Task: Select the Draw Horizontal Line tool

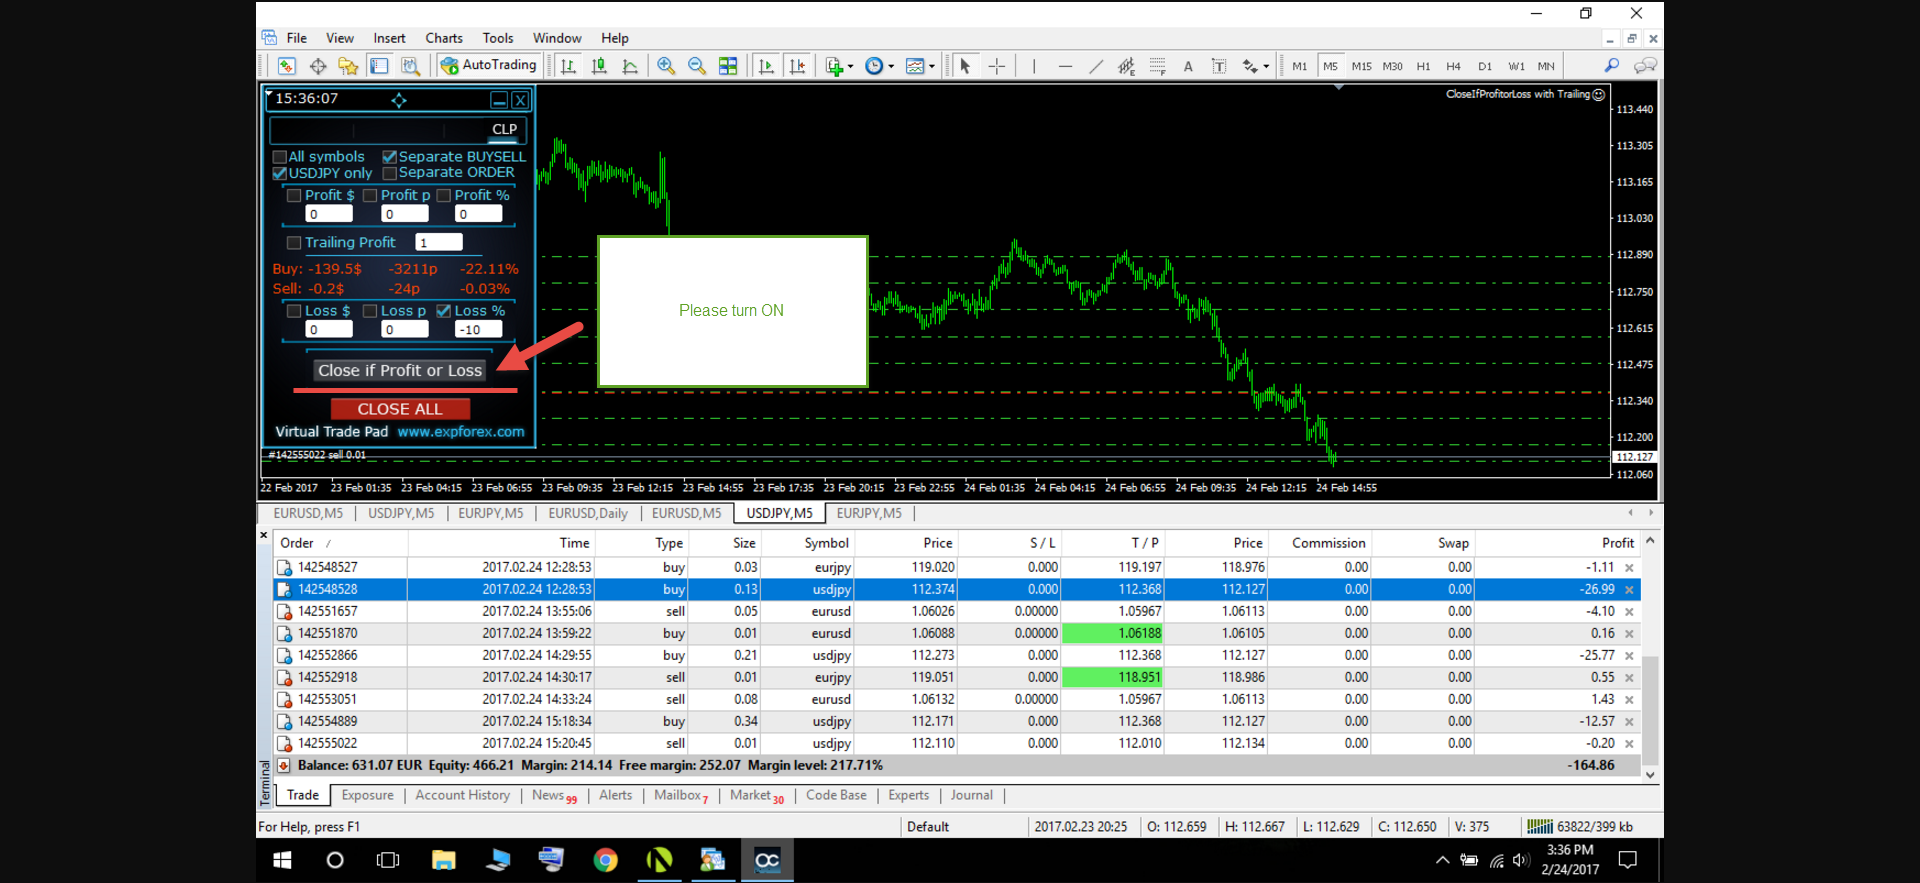Action: (1065, 66)
